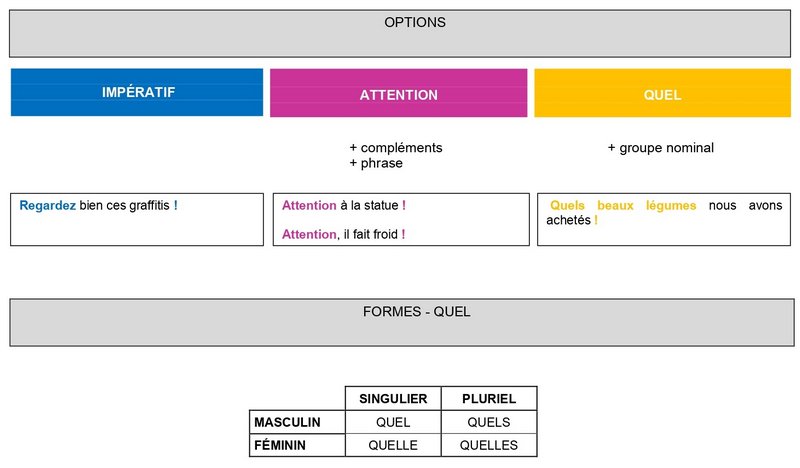
Task: Click the sentence "Attention, il fait froid !"
Action: [x=345, y=234]
